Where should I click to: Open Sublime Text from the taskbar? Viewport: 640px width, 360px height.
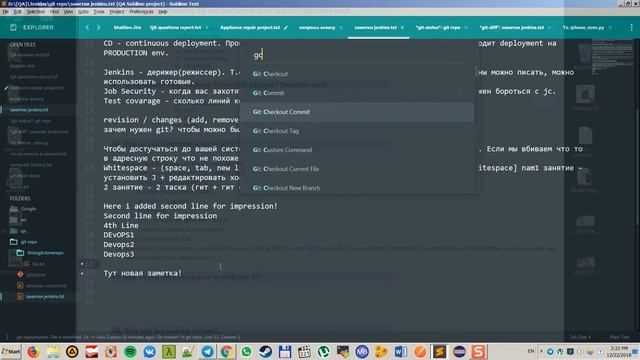point(440,351)
